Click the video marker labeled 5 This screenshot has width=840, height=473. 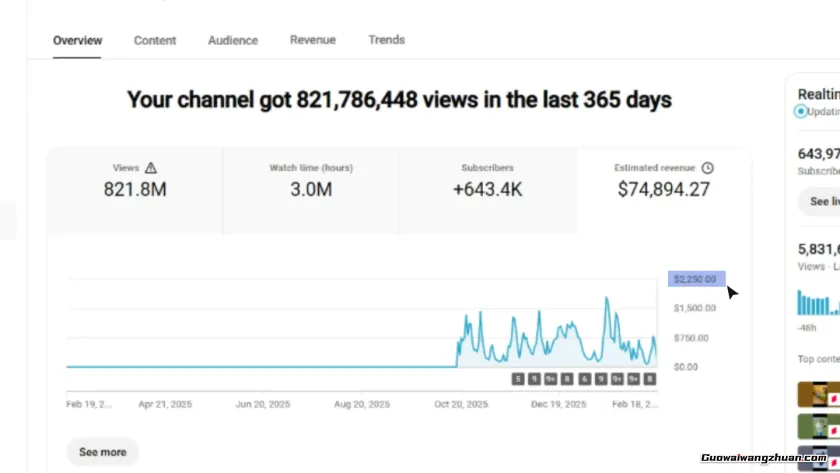[x=518, y=379]
